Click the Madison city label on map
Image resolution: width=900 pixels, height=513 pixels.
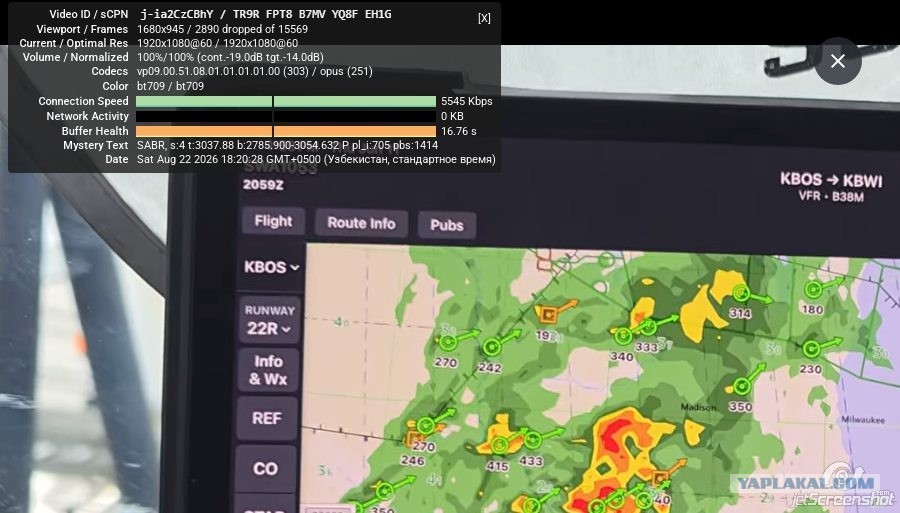coord(698,407)
